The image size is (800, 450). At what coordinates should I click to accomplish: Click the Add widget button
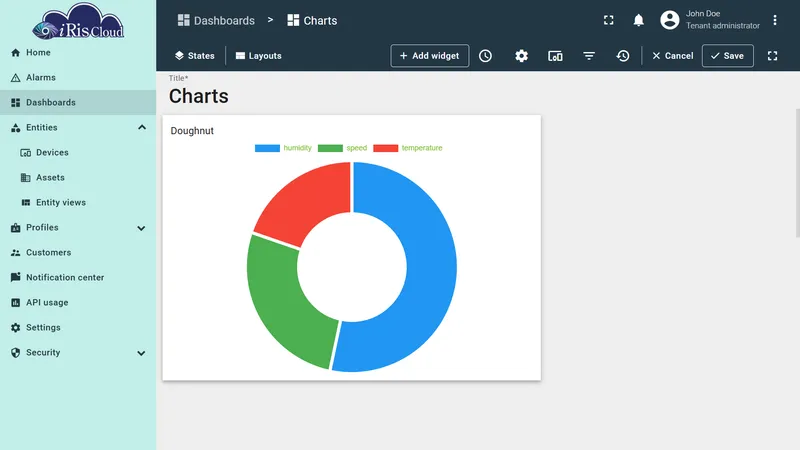tap(430, 56)
